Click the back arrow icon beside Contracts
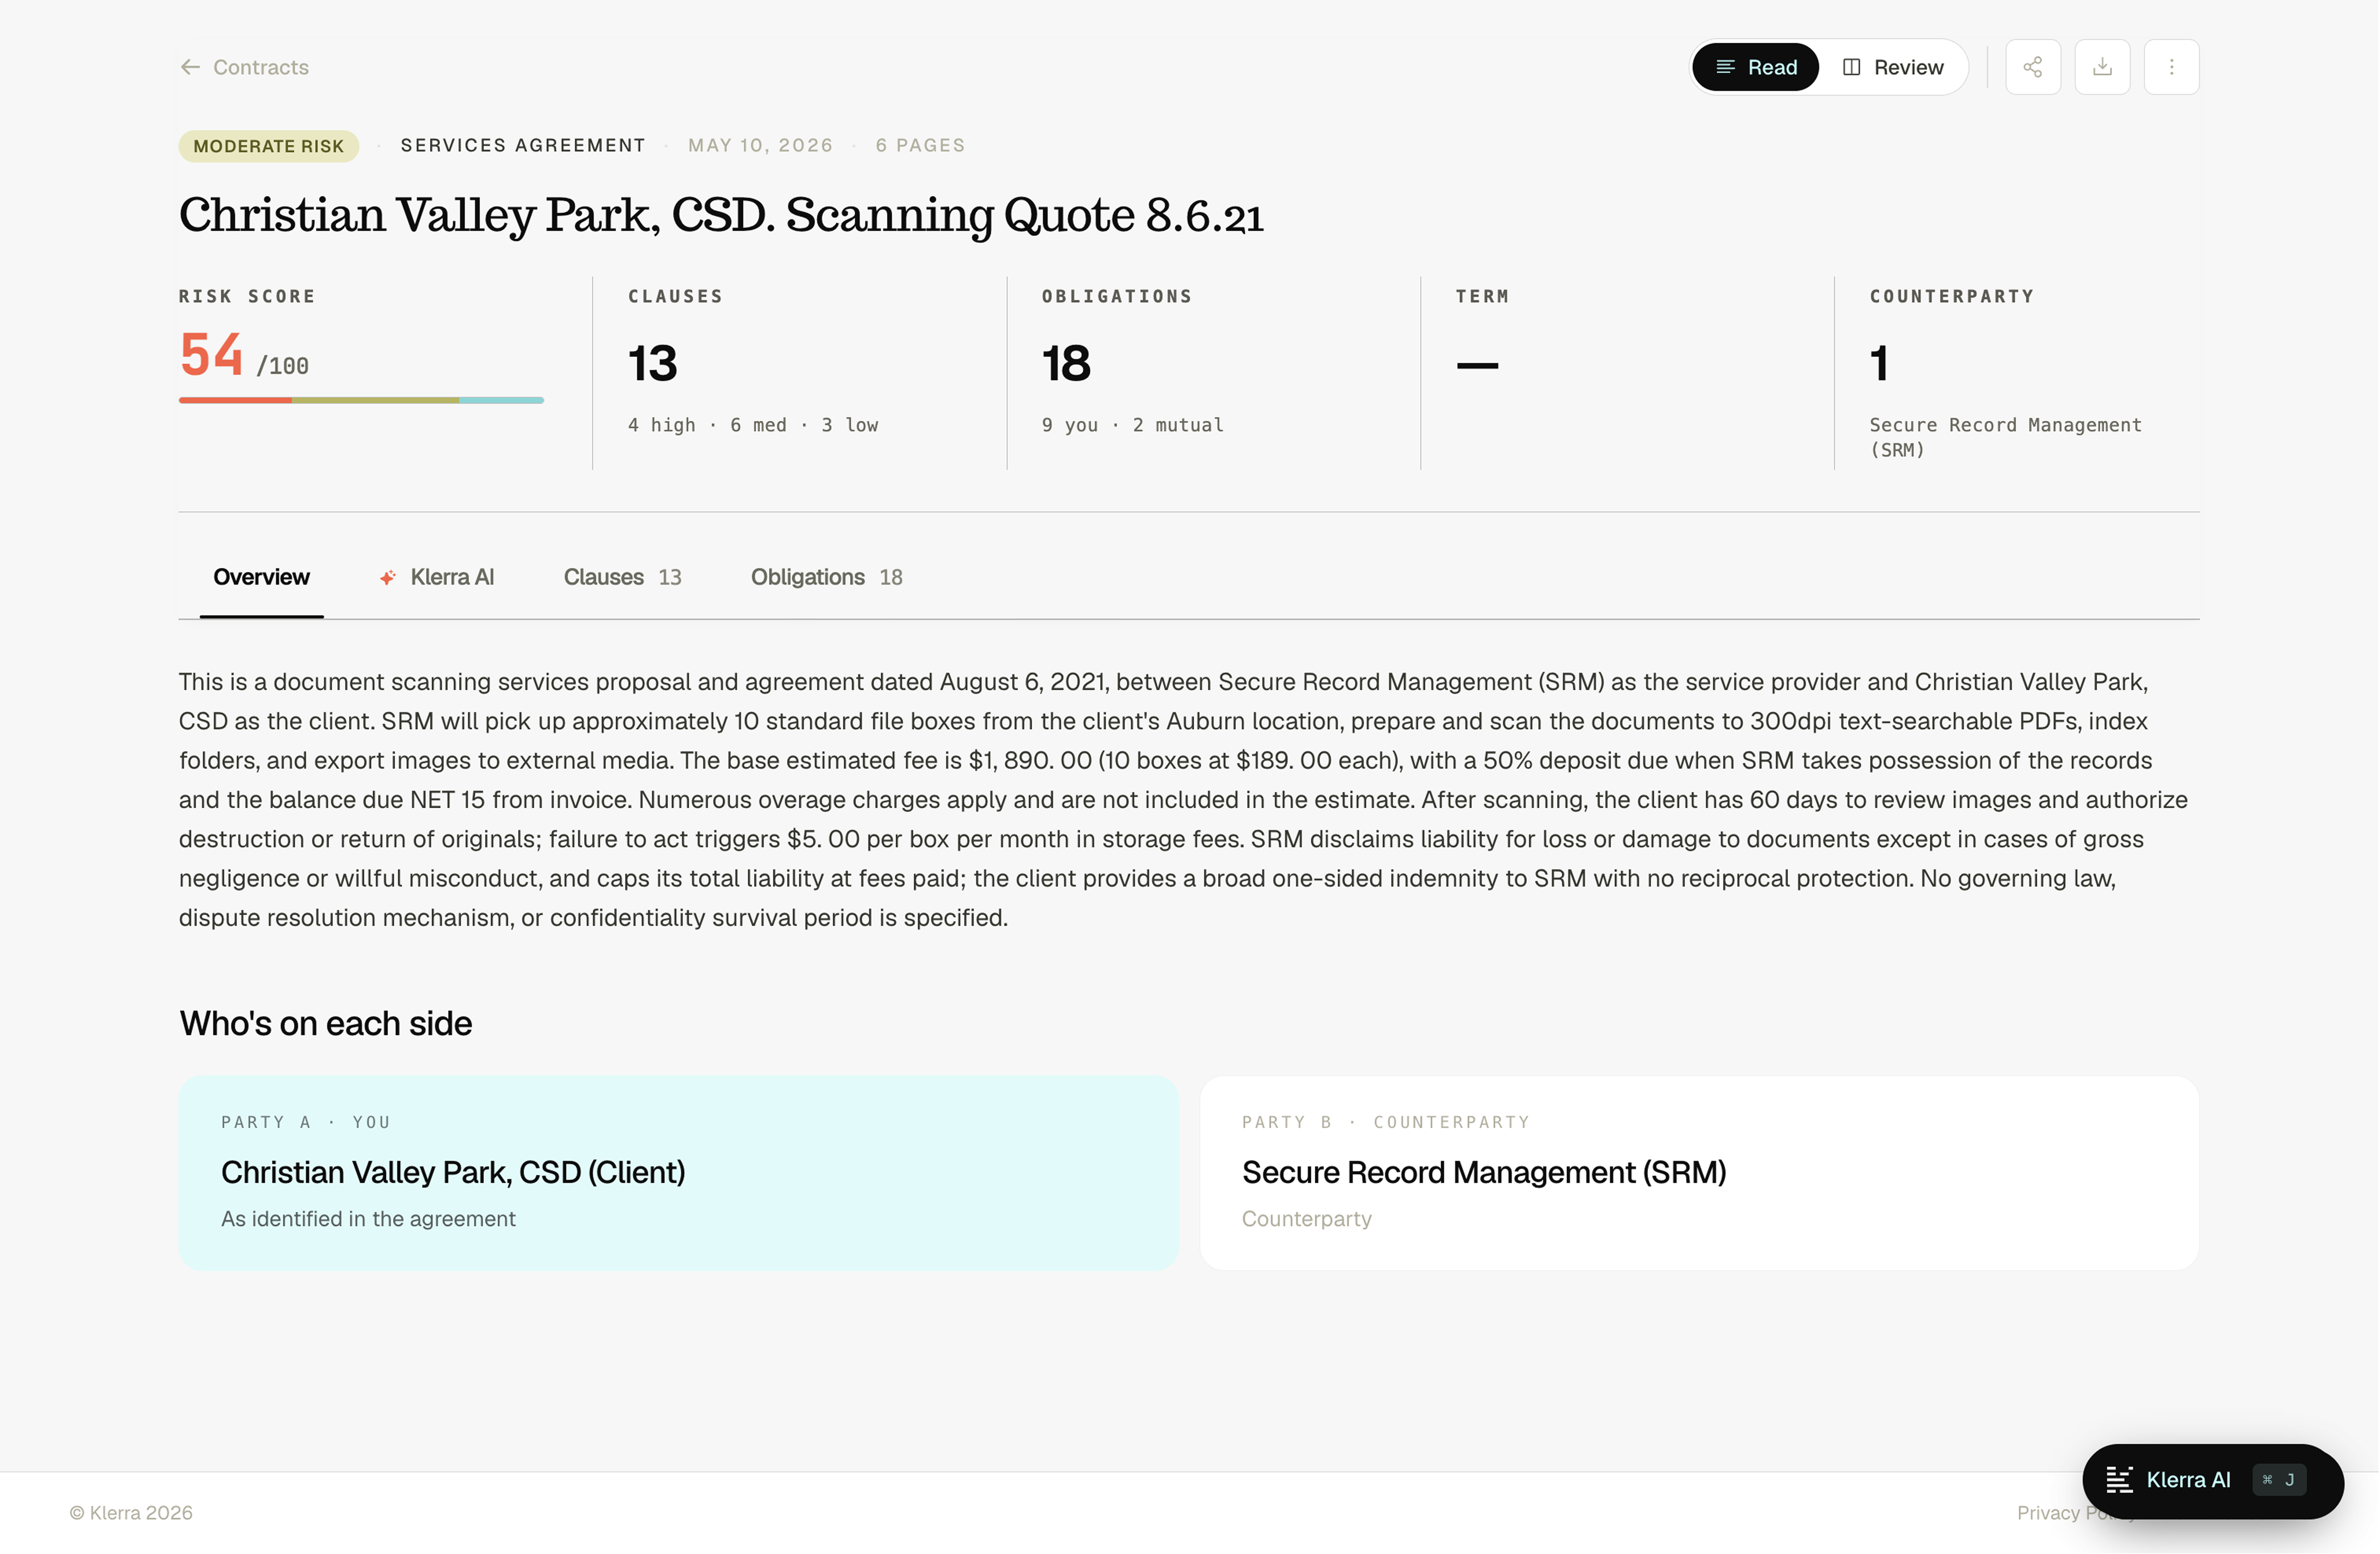Image resolution: width=2380 pixels, height=1554 pixels. pyautogui.click(x=190, y=67)
